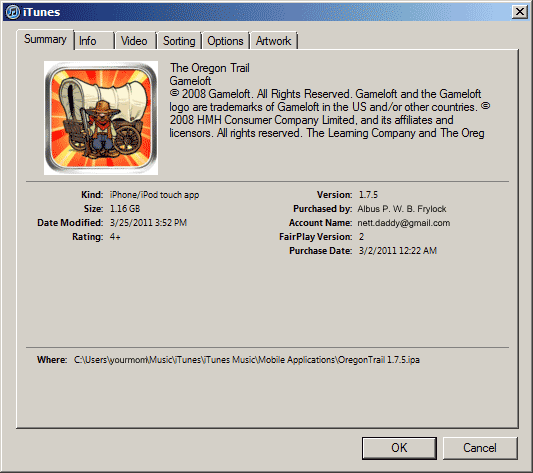The height and width of the screenshot is (473, 533).
Task: Click the 2008 Gameloft copyright paragraph
Action: (330, 113)
